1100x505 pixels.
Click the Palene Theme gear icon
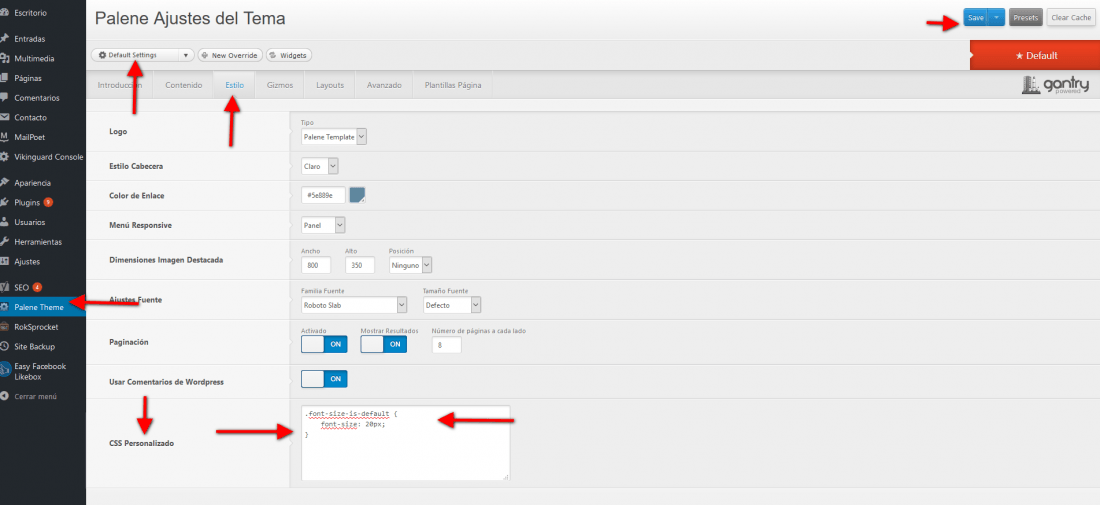[x=5, y=307]
